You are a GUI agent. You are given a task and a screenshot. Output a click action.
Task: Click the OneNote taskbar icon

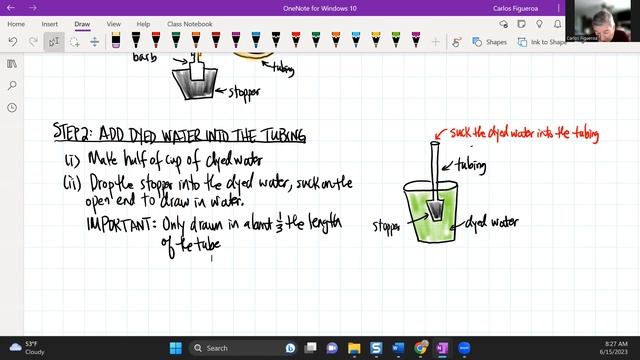442,348
